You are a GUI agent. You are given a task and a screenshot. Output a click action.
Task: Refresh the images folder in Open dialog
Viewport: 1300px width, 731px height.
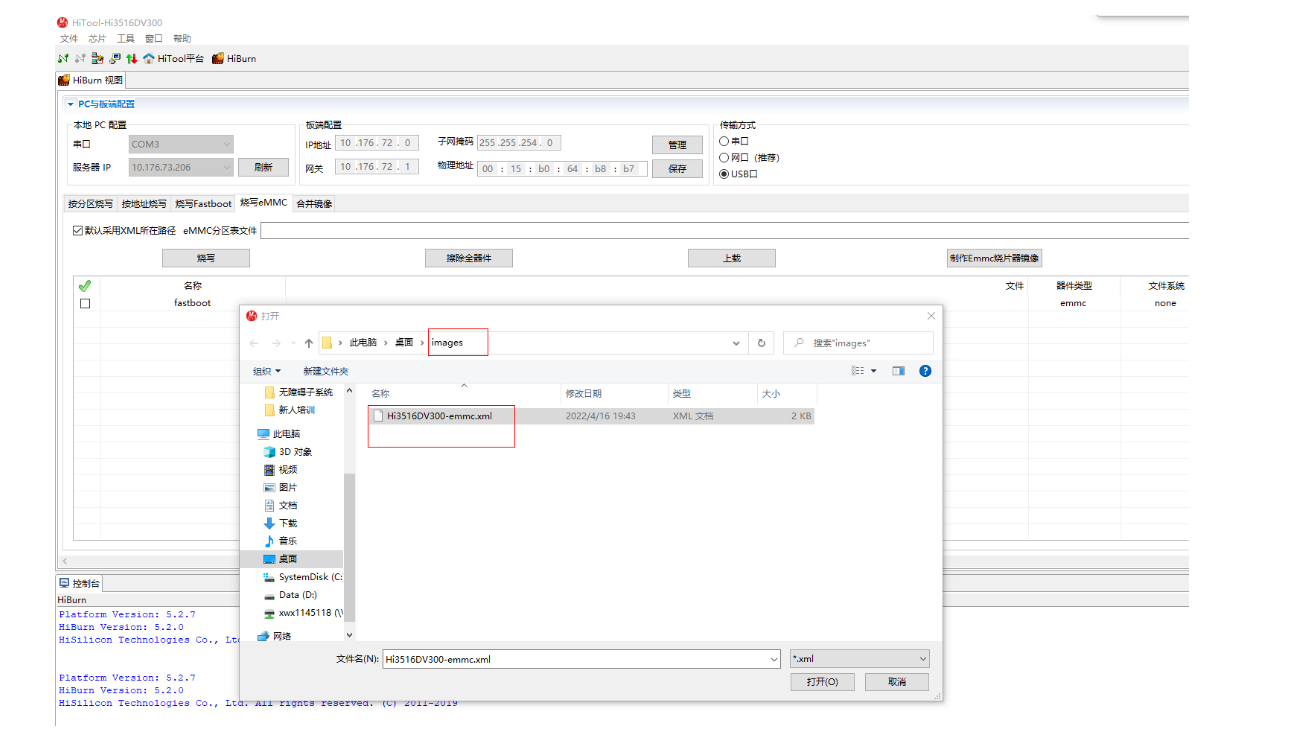pyautogui.click(x=761, y=343)
